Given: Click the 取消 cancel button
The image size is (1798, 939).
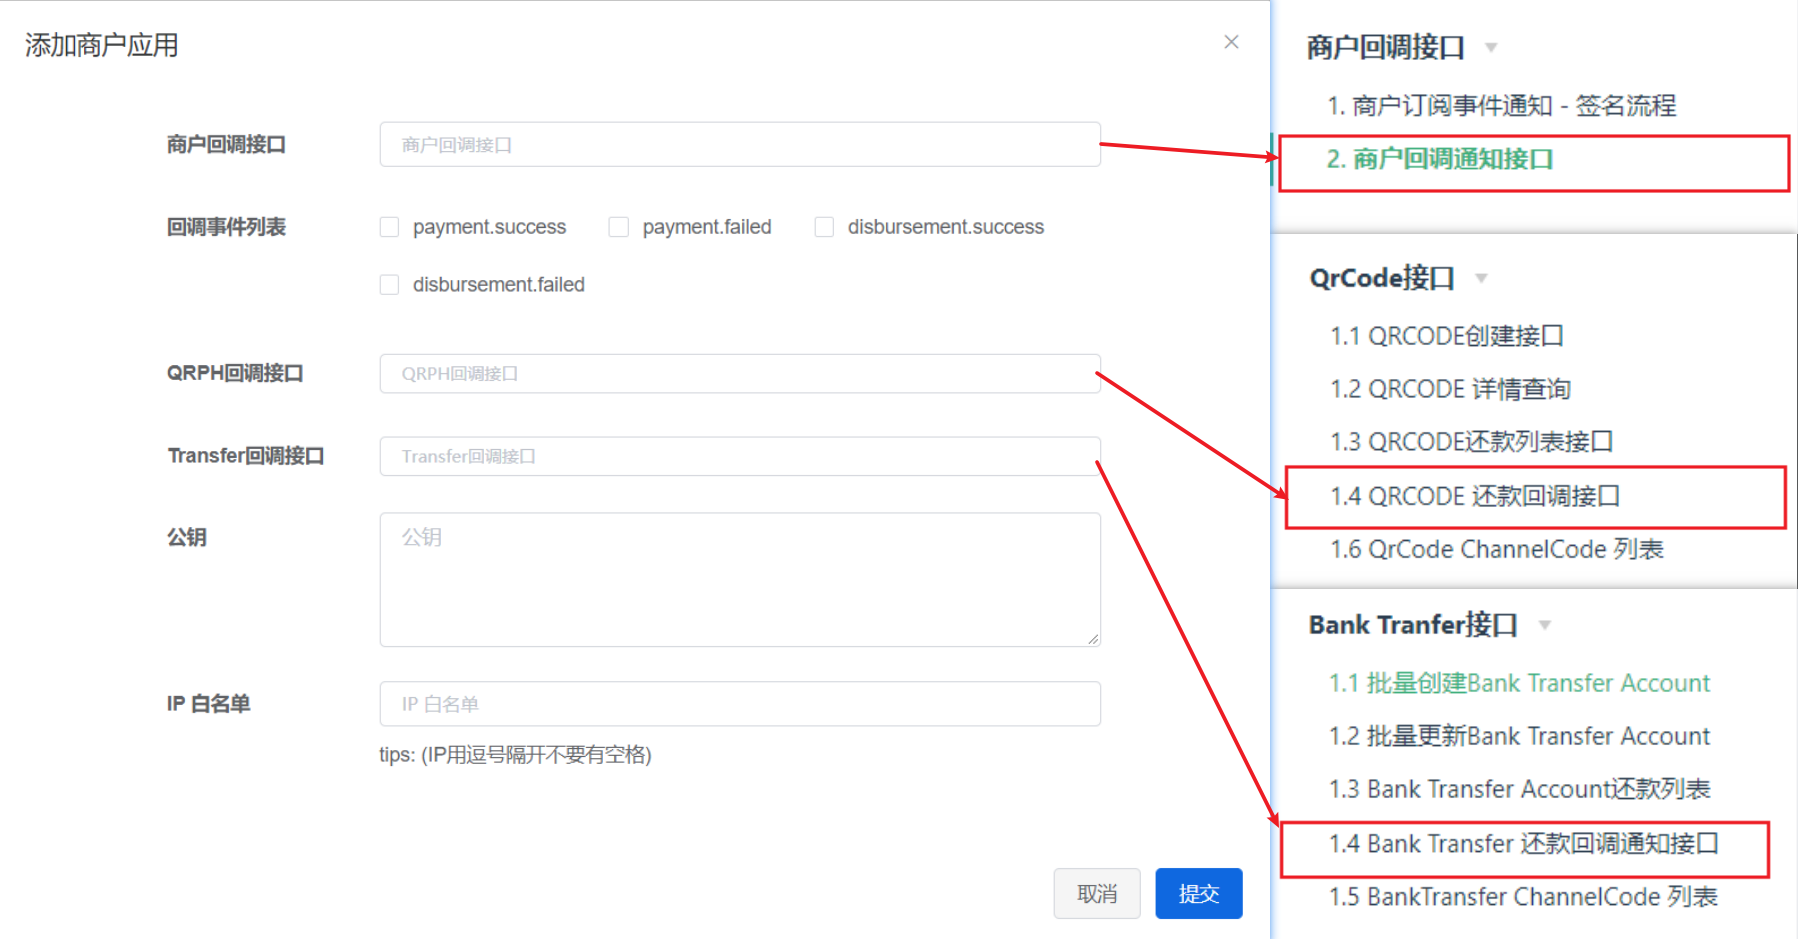Looking at the screenshot, I should pyautogui.click(x=1096, y=893).
